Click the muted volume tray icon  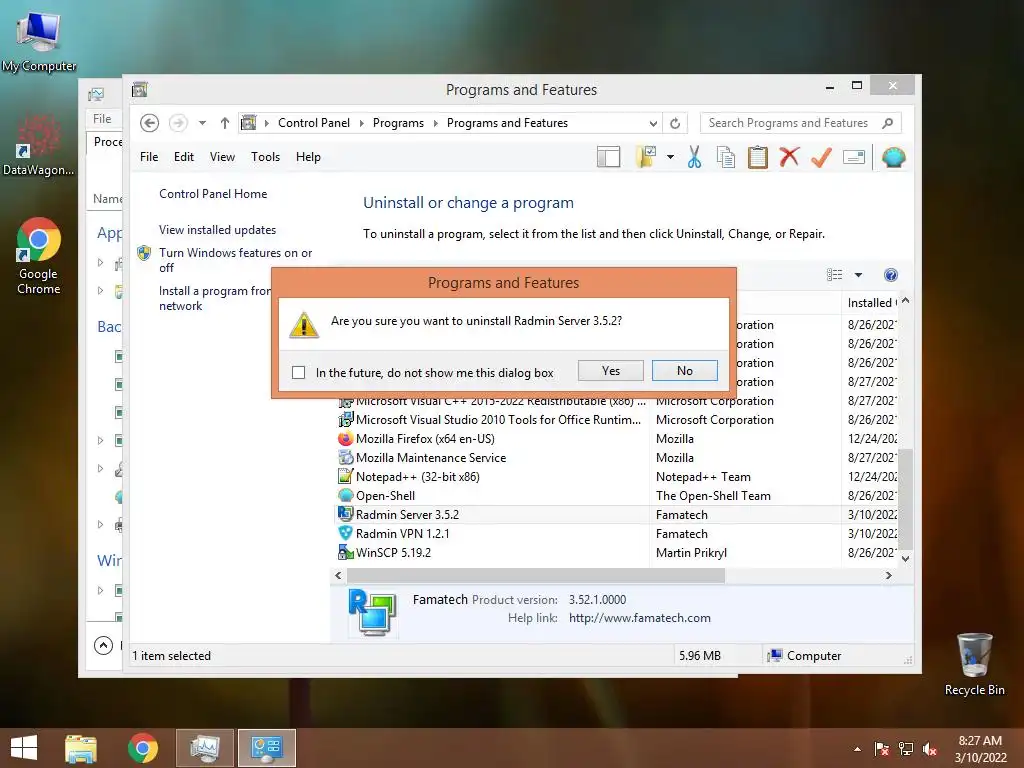[930, 749]
